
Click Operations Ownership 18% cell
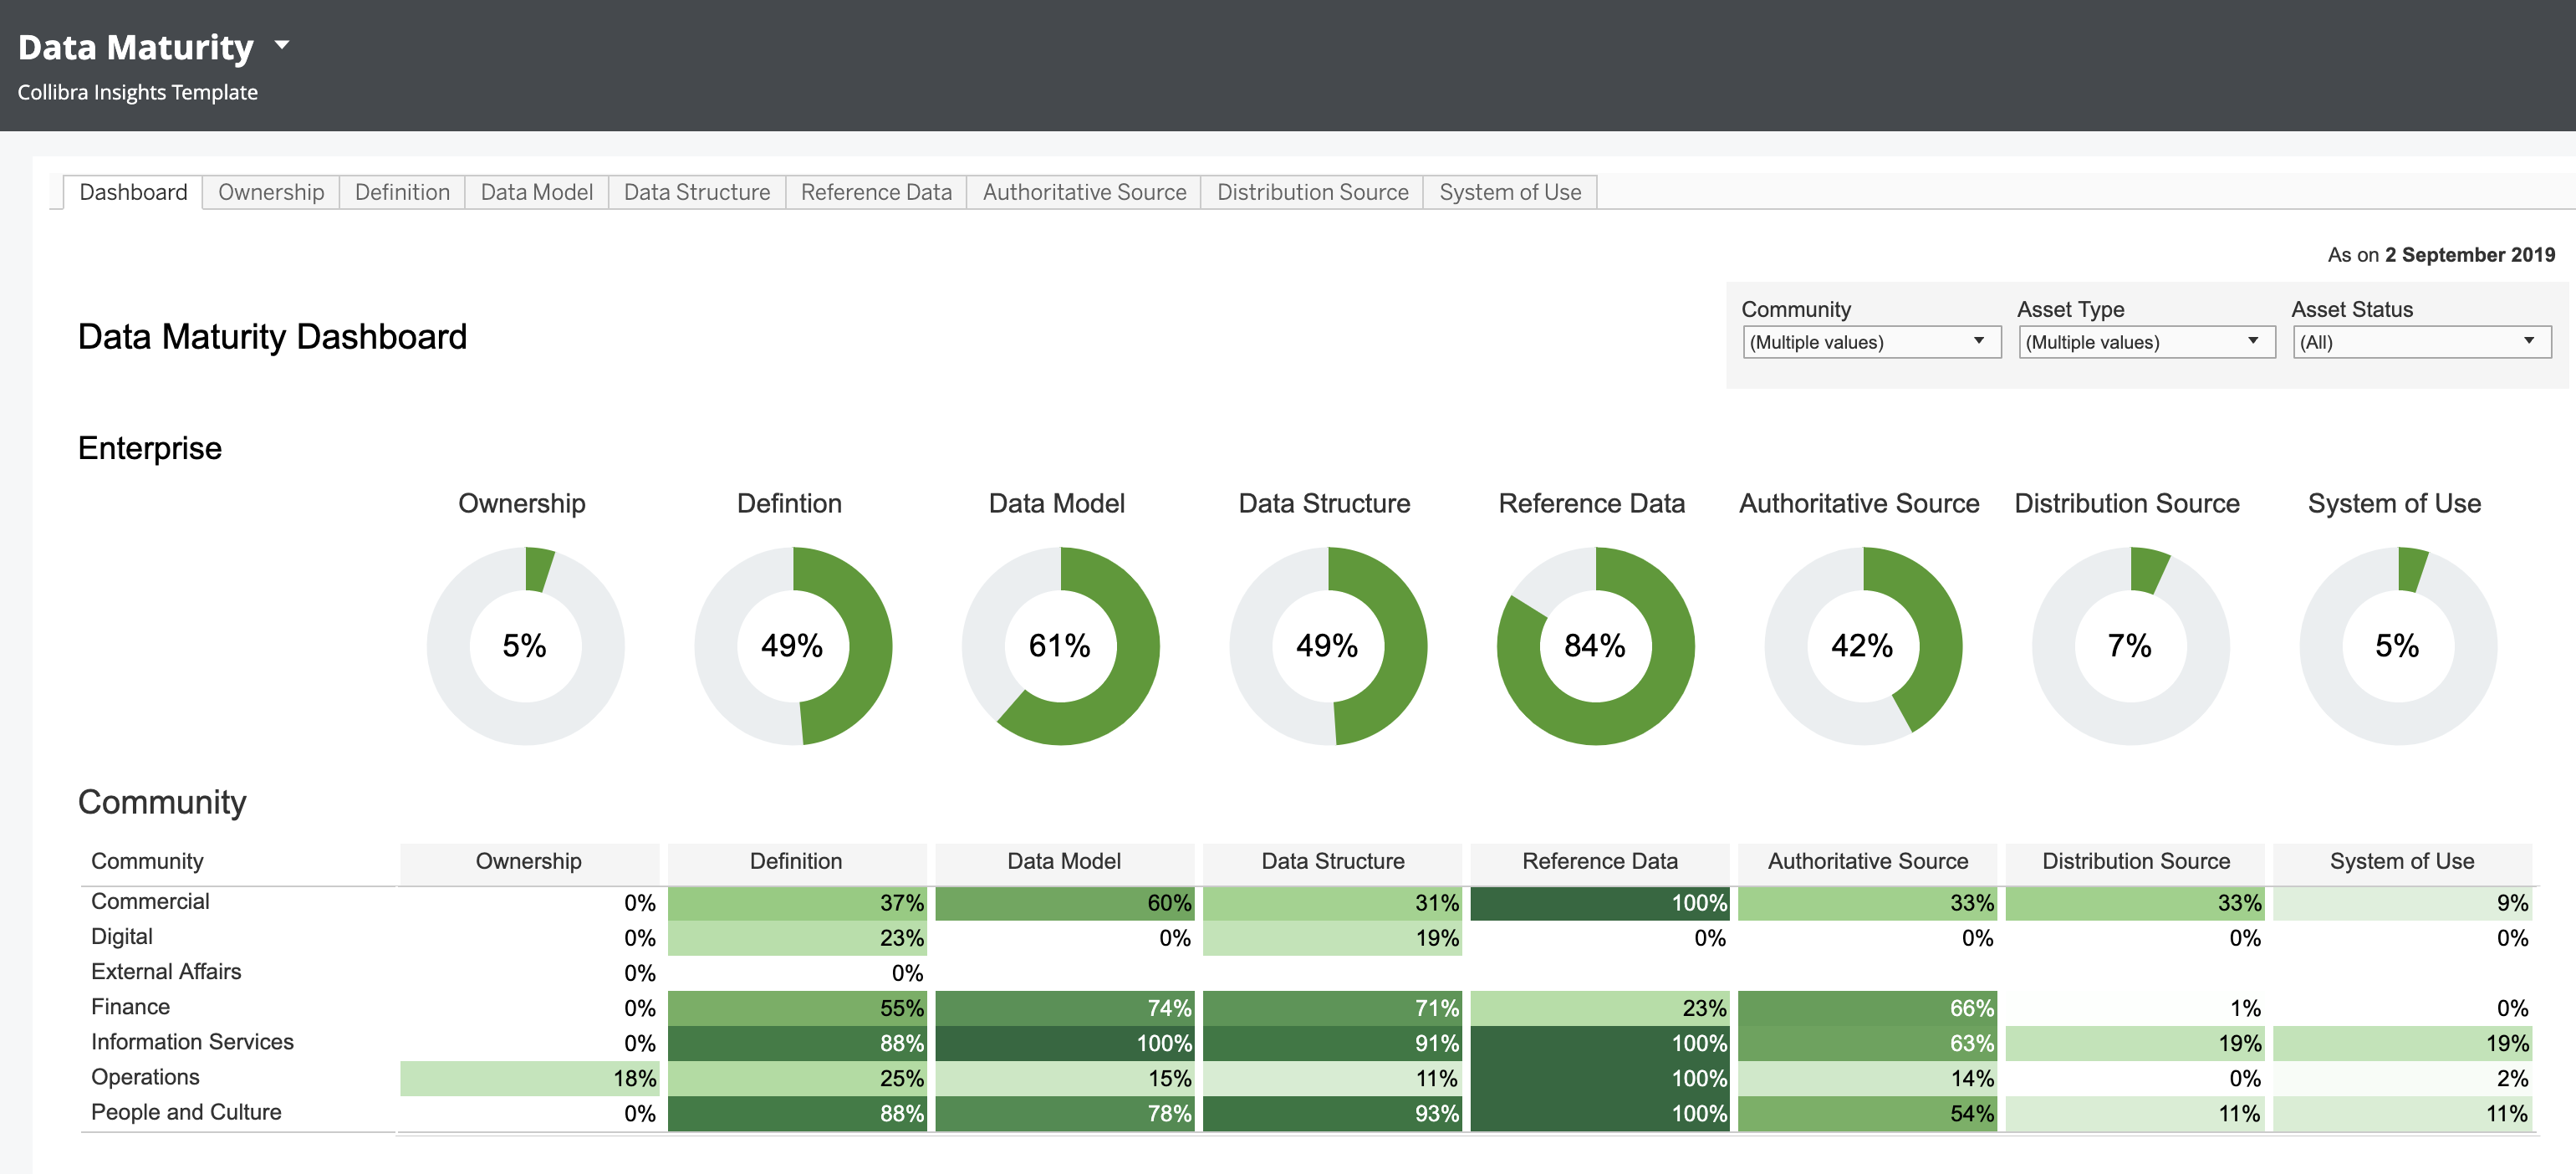pyautogui.click(x=529, y=1078)
